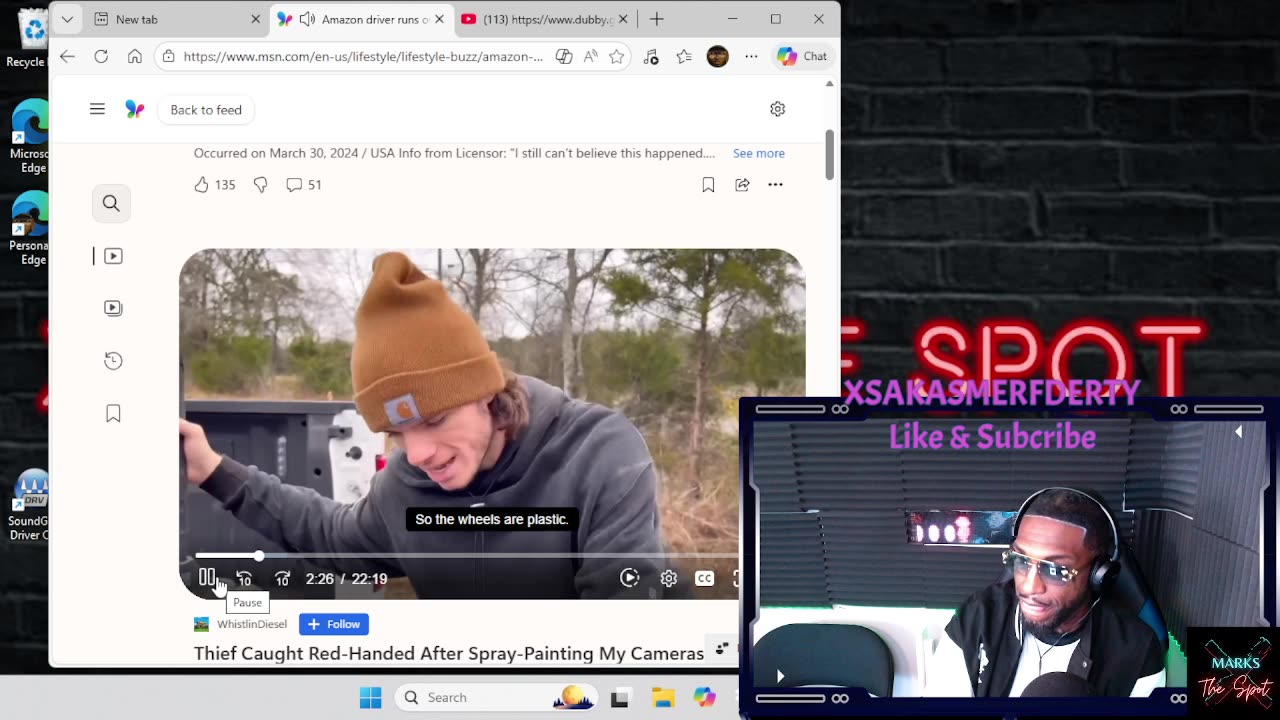
Task: Open history in the MSN sidebar
Action: 113,361
